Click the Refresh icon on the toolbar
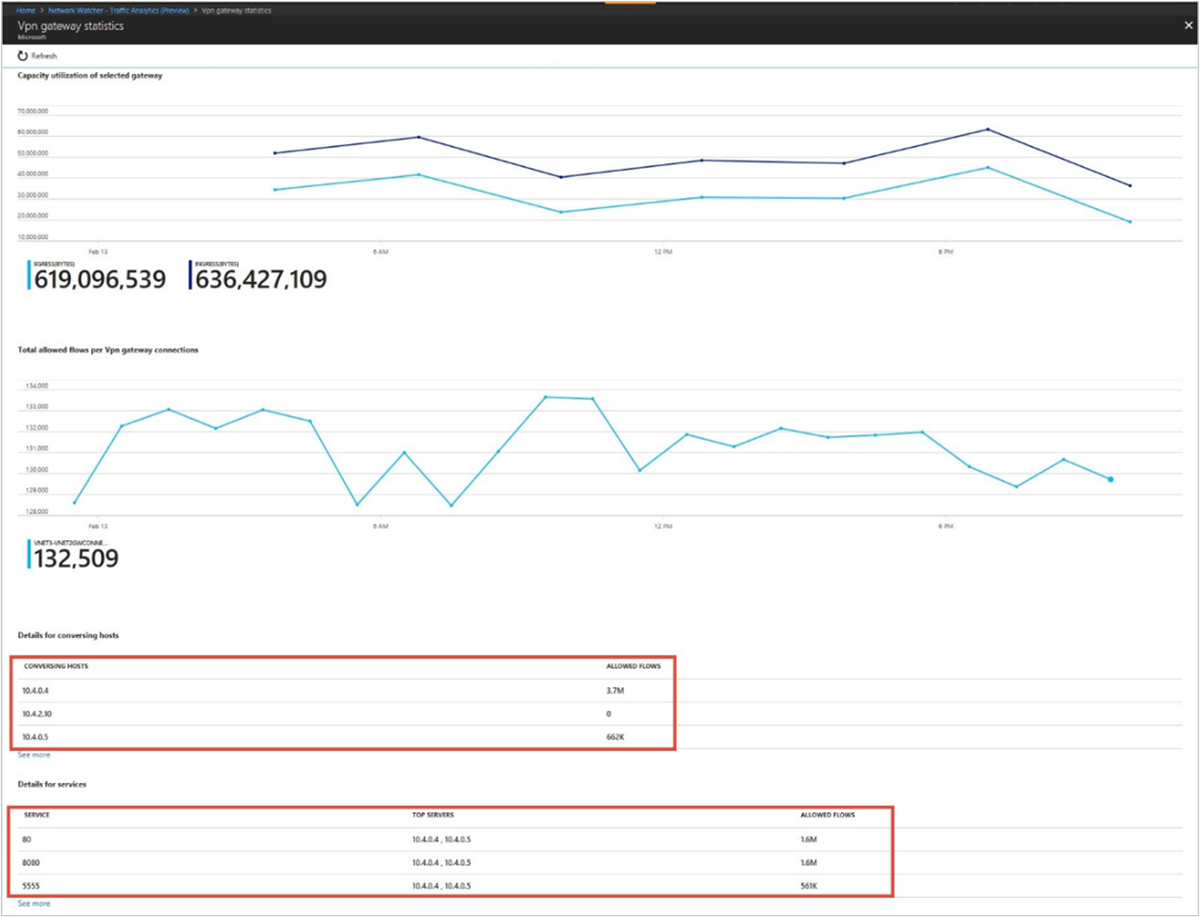The height and width of the screenshot is (917, 1200). click(x=23, y=56)
